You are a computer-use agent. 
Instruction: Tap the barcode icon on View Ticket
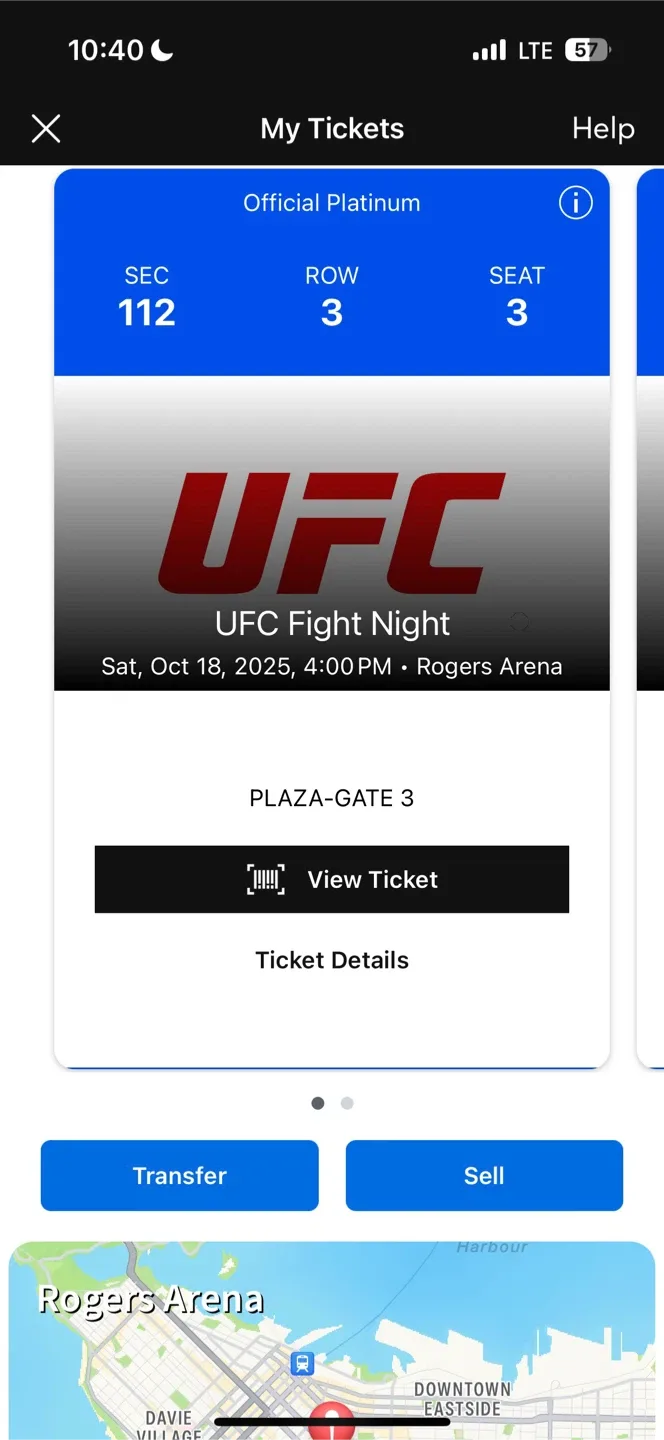(x=266, y=880)
